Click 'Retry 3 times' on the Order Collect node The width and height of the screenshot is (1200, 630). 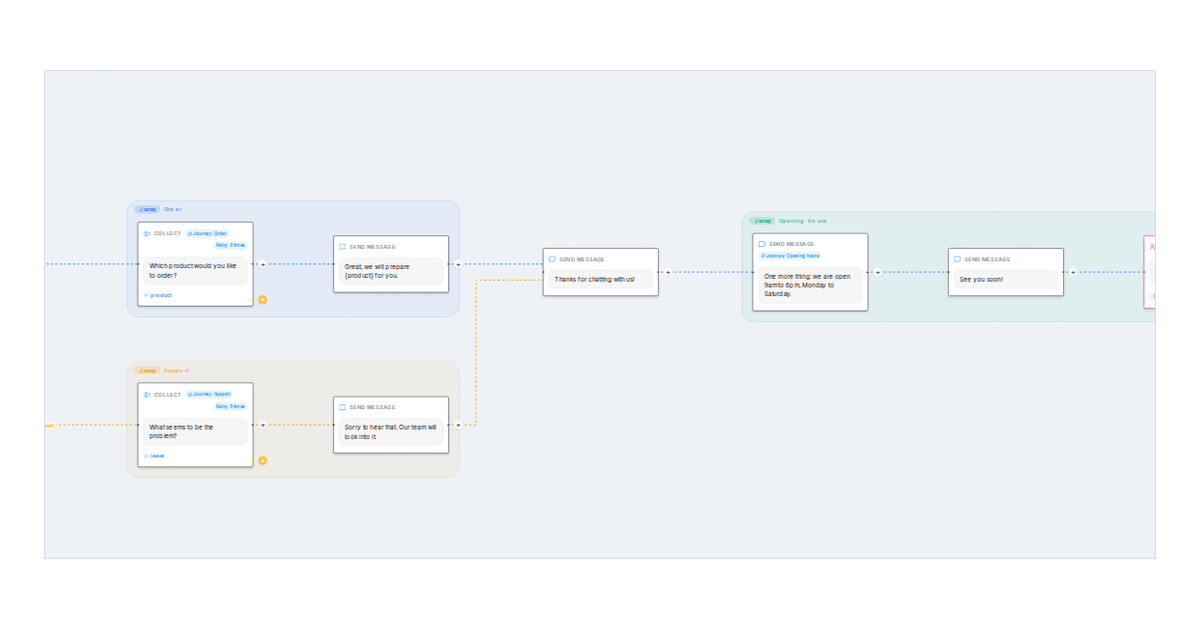click(230, 245)
